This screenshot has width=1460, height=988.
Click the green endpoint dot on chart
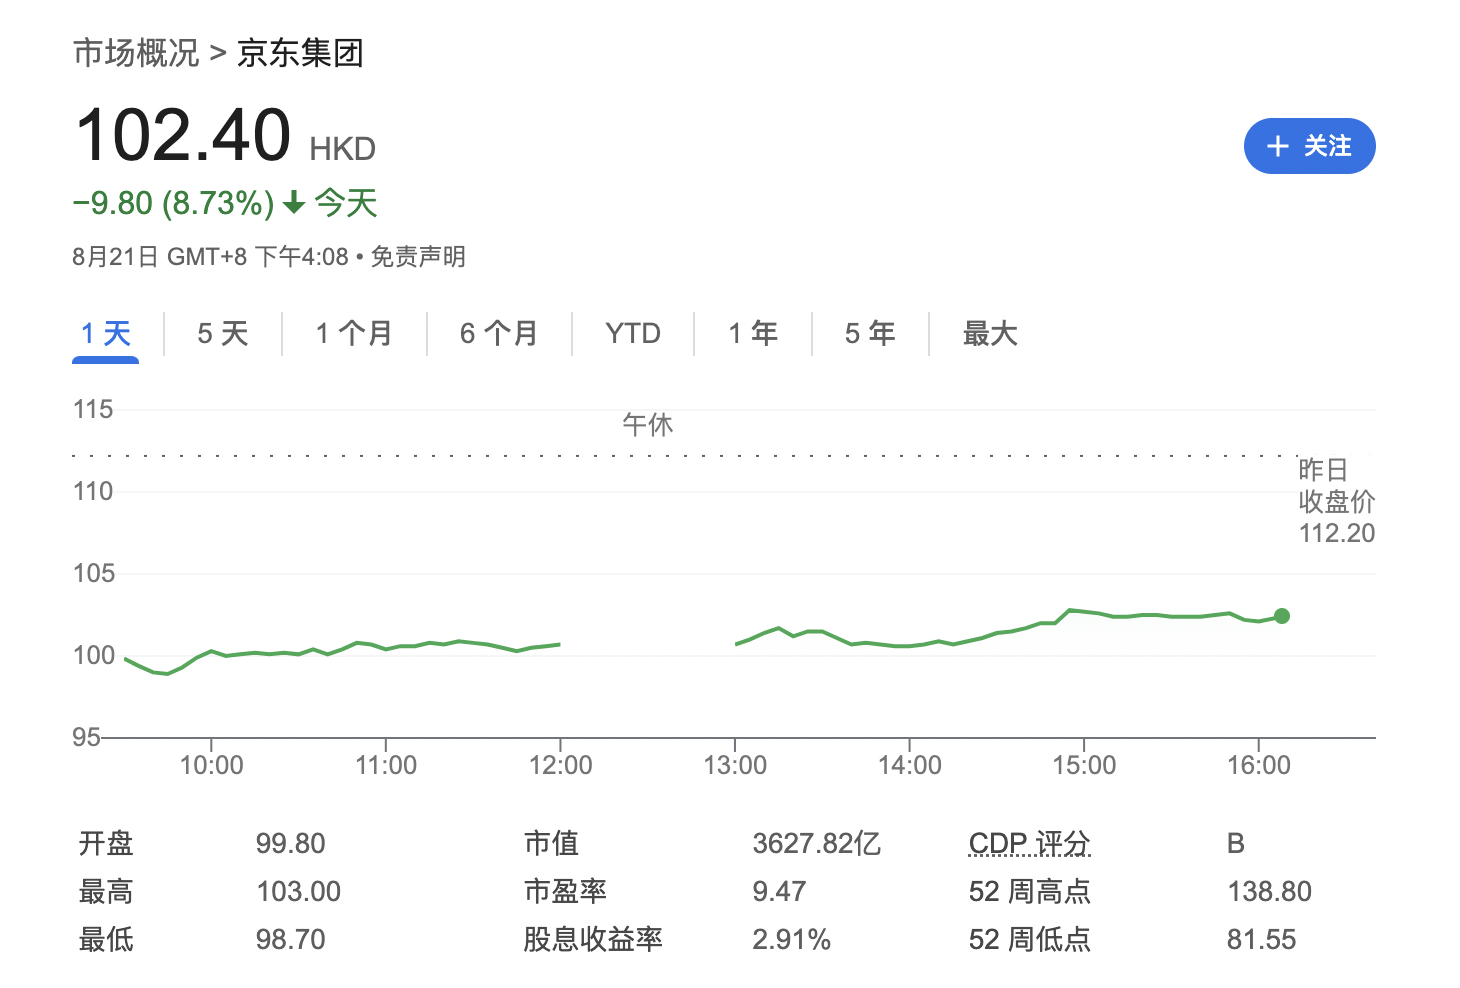(1282, 616)
